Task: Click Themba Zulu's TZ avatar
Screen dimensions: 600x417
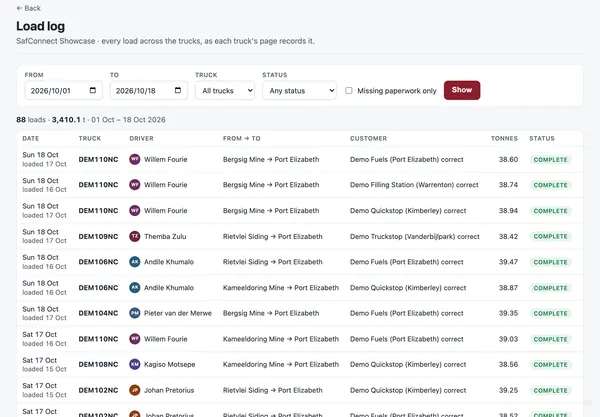Action: tap(135, 236)
